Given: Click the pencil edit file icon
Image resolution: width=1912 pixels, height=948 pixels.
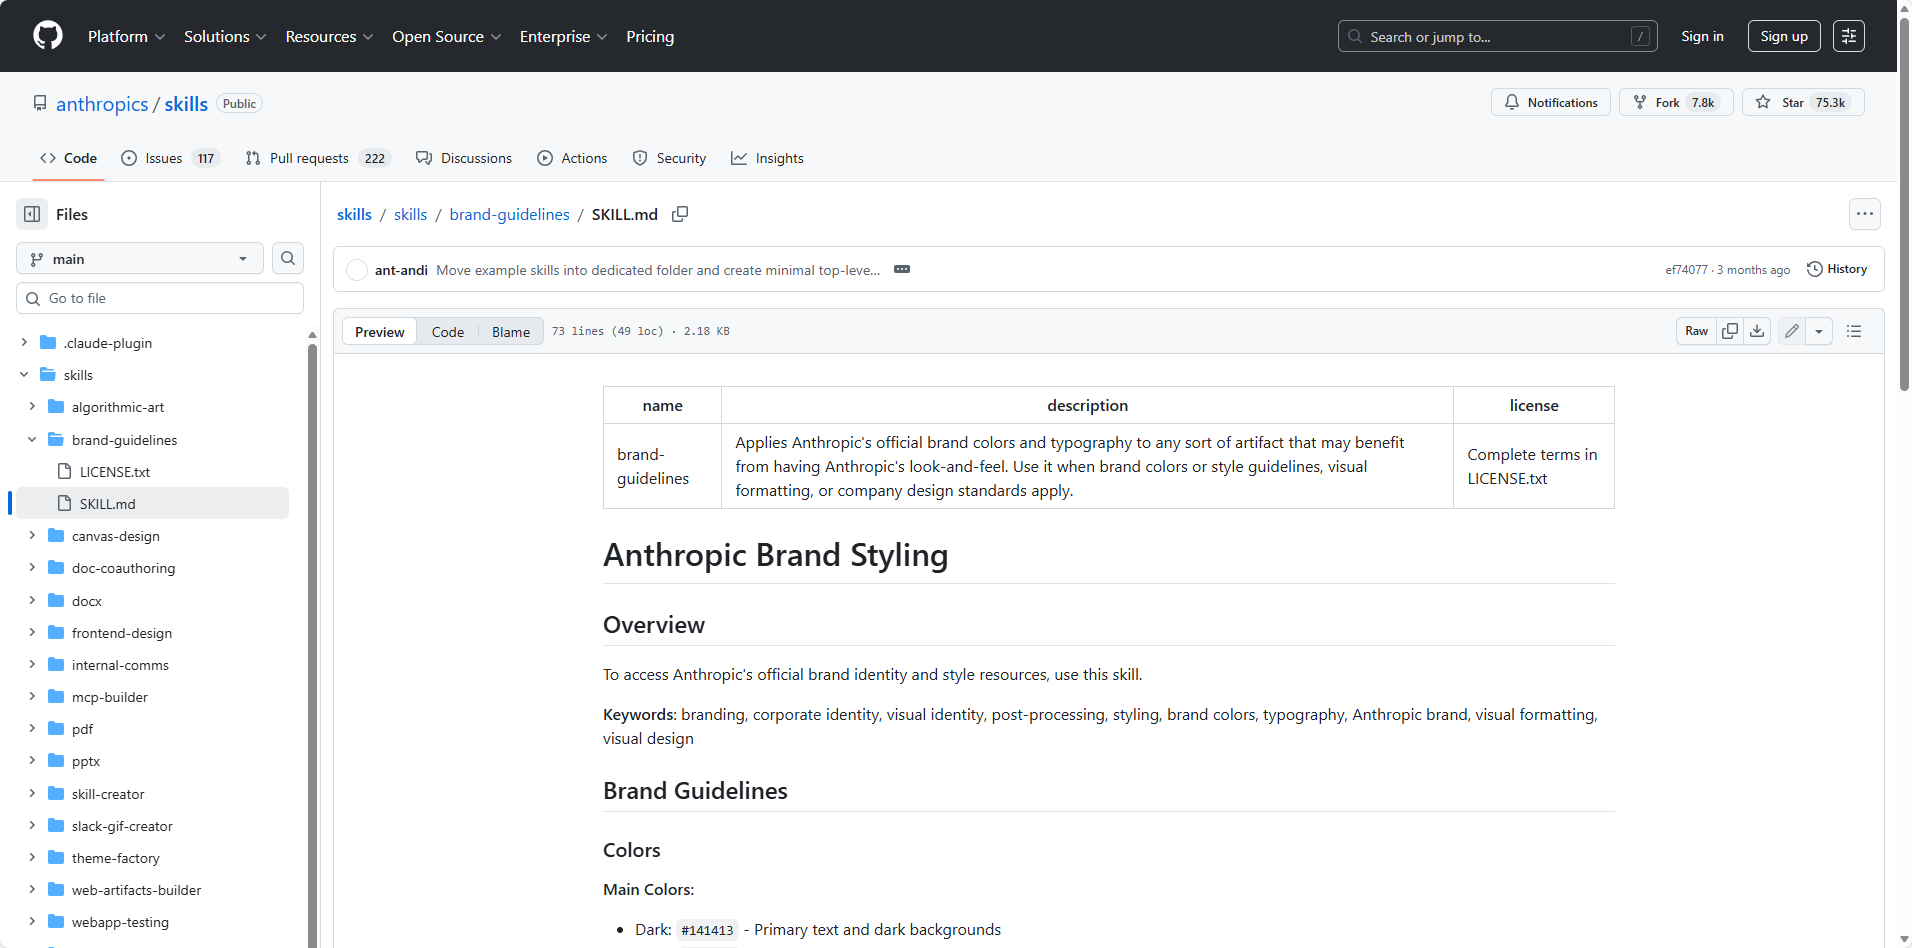Looking at the screenshot, I should [x=1792, y=331].
